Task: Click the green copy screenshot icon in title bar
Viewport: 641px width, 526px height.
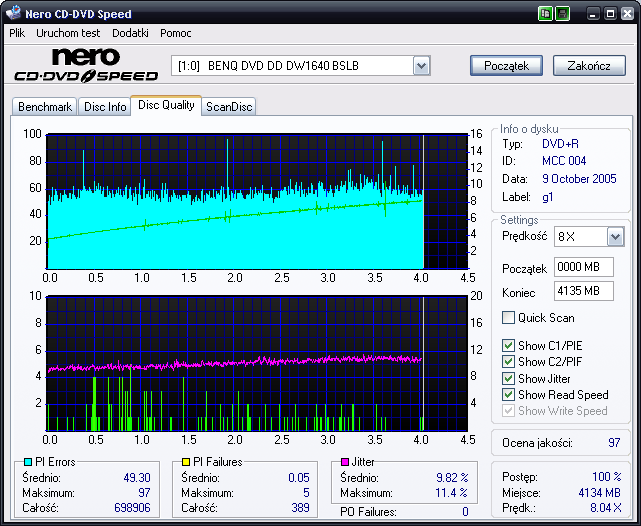Action: tap(545, 13)
